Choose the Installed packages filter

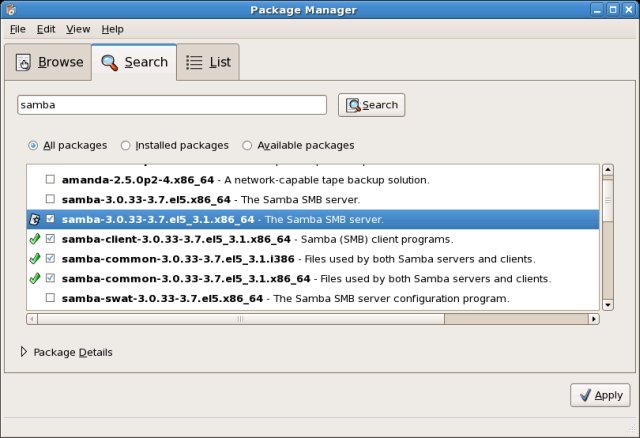pos(125,145)
